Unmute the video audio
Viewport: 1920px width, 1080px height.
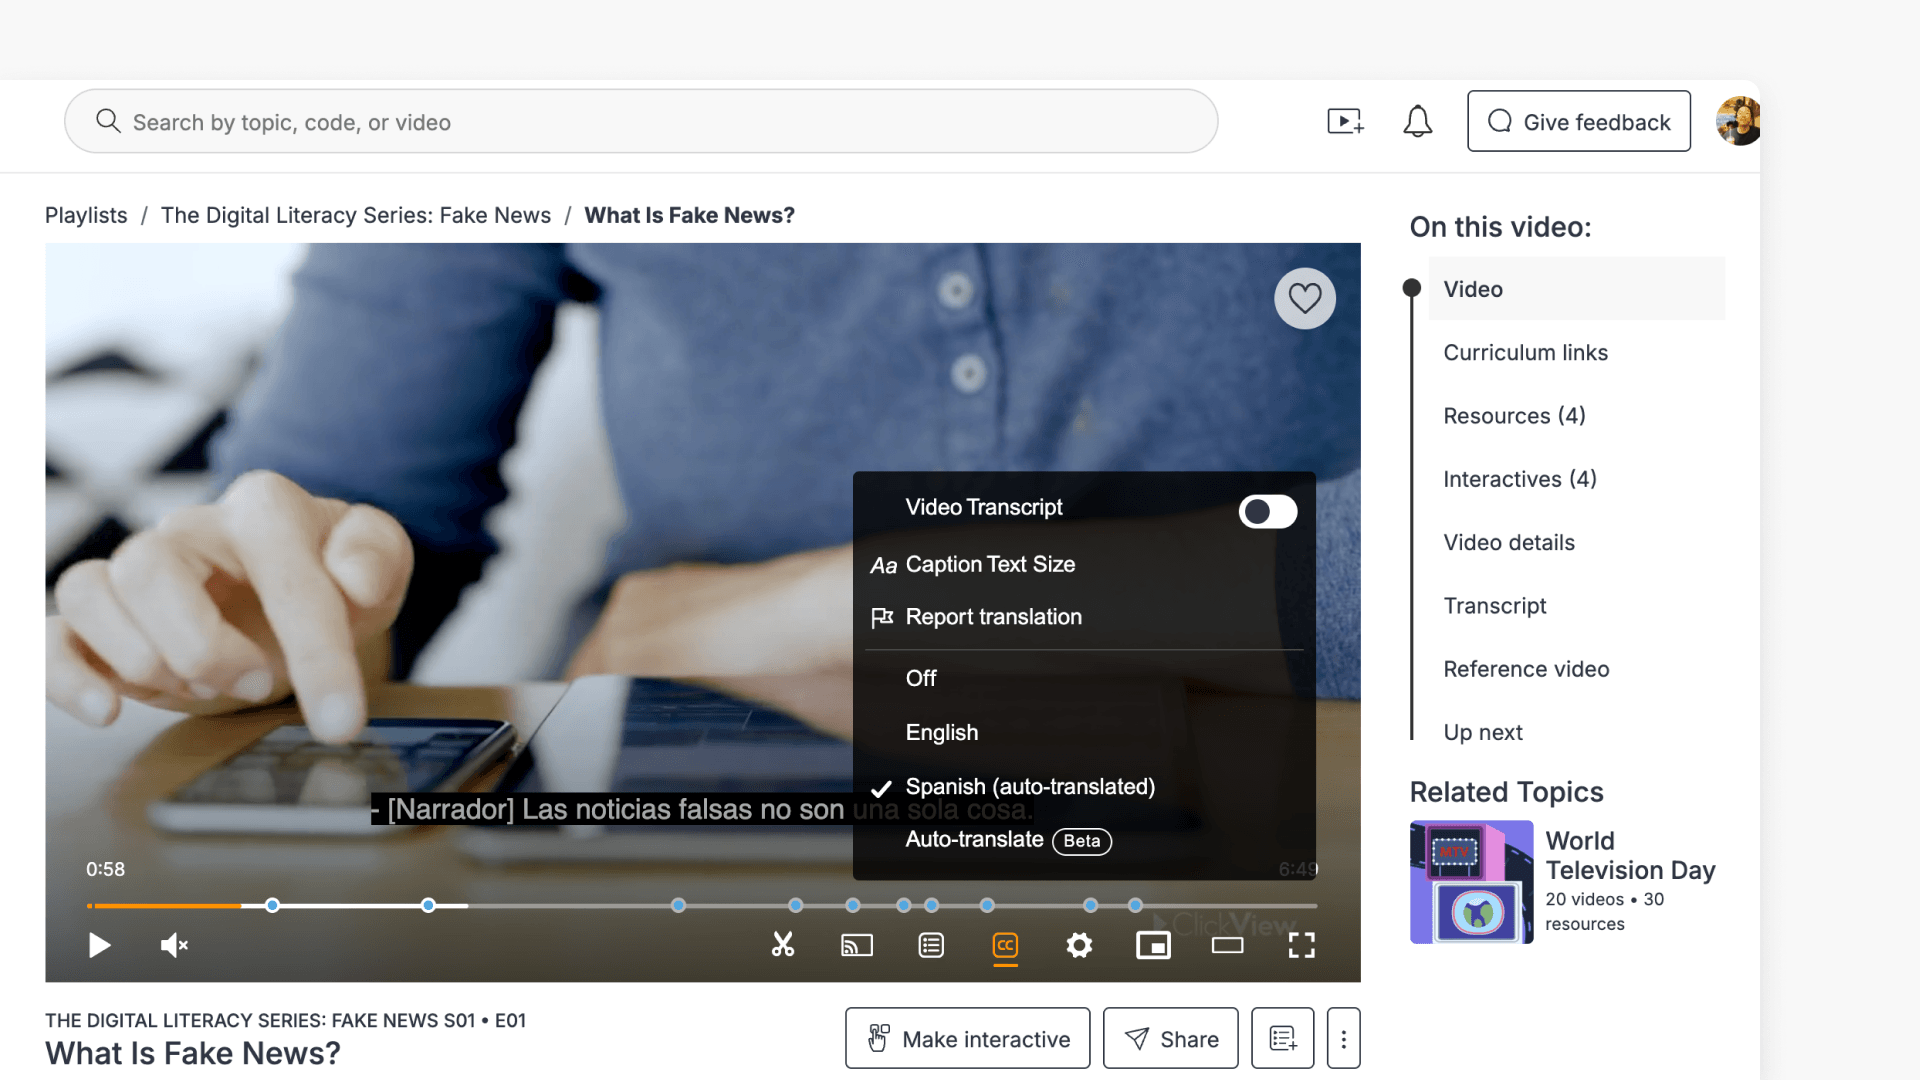[174, 945]
